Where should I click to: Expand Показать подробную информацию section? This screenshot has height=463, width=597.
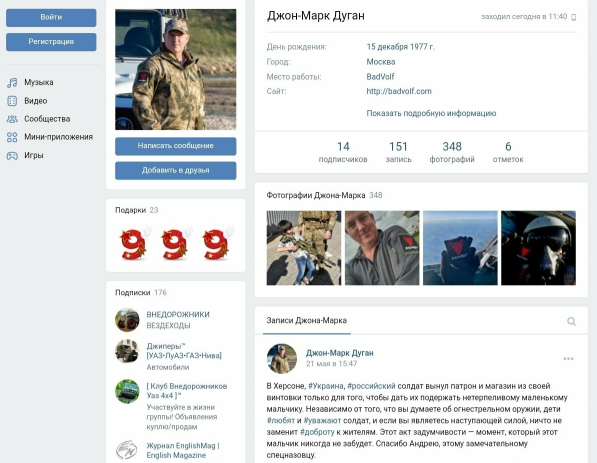[x=431, y=113]
